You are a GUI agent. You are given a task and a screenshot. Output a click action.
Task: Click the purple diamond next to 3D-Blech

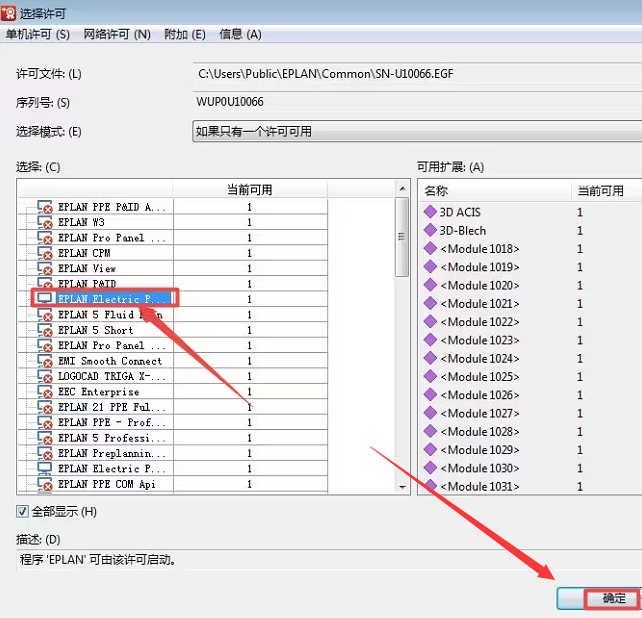430,230
